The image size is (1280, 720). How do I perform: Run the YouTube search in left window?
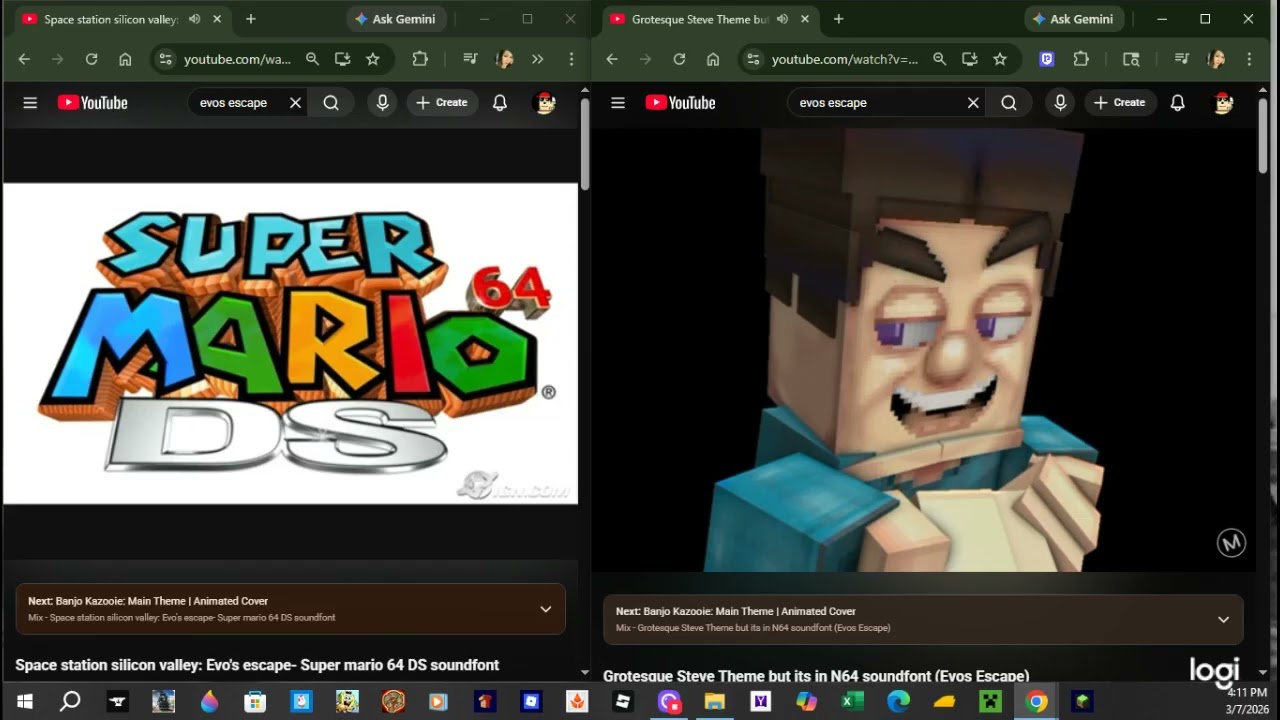(331, 103)
